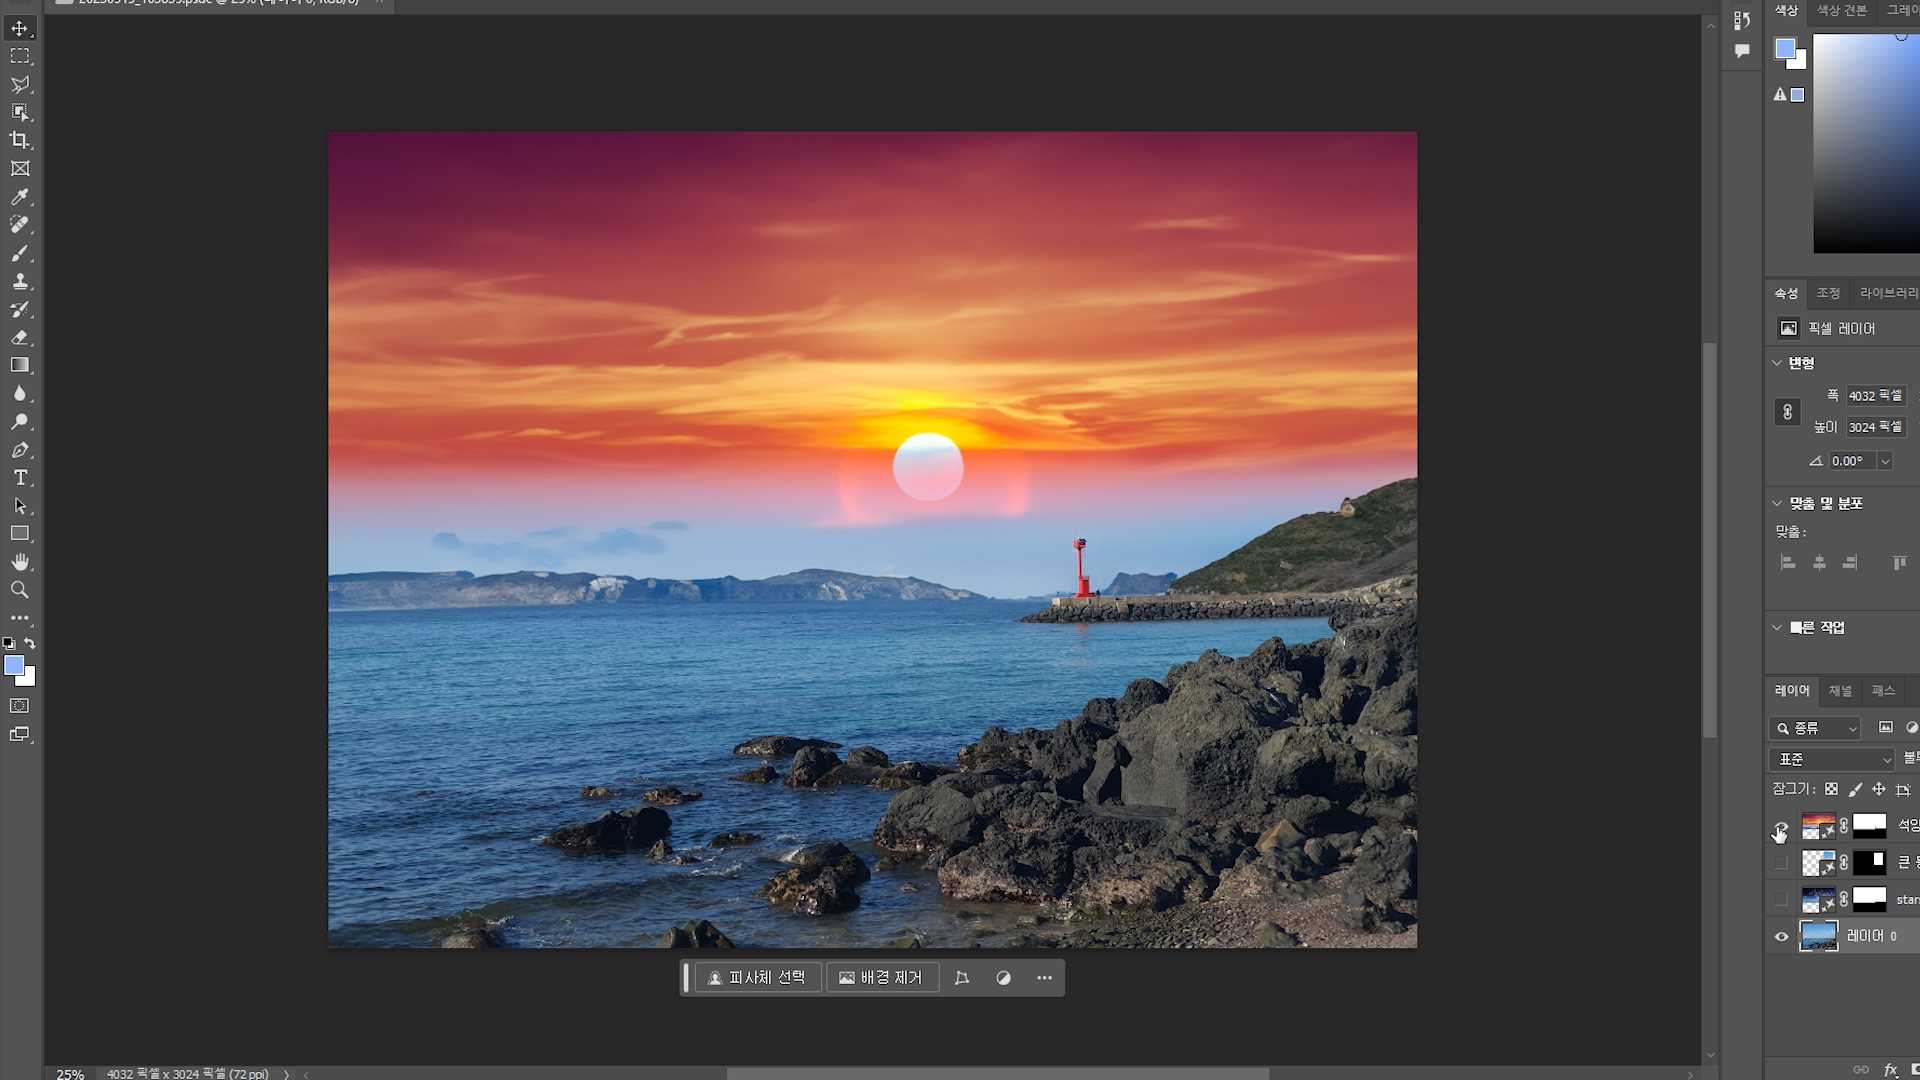Click the 피사체 선택 button
The width and height of the screenshot is (1920, 1080).
point(757,978)
